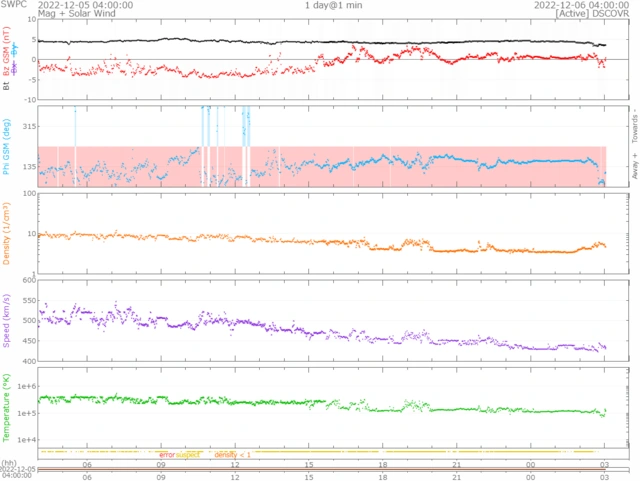Click the bottom timeline range bar
This screenshot has height=481, width=640.
(x=320, y=471)
